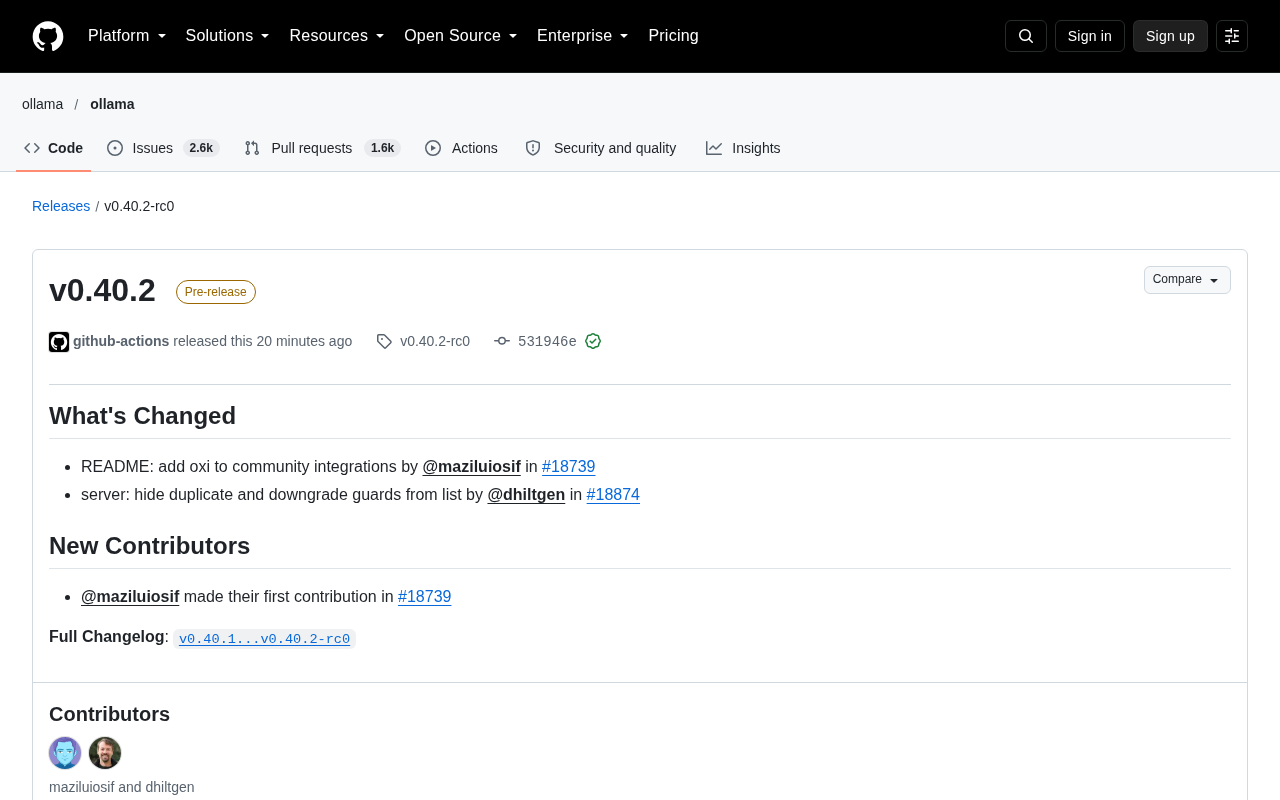Open the dhiltgen contributor avatar
1280x800 pixels.
click(105, 753)
